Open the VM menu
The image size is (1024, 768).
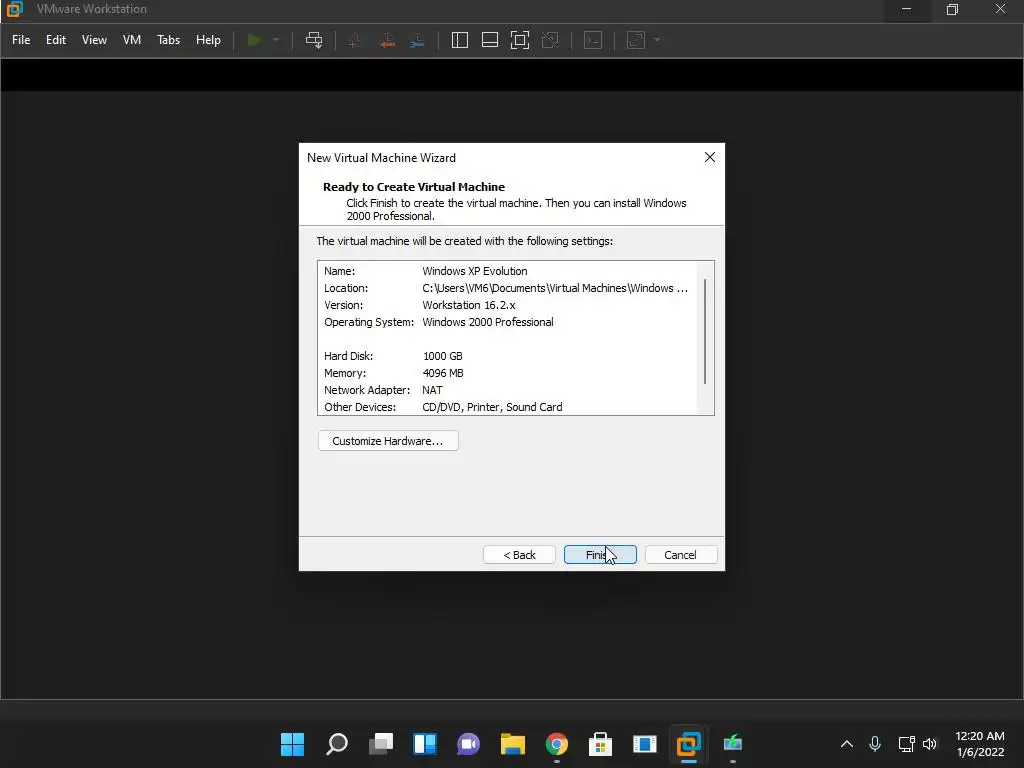[x=132, y=40]
